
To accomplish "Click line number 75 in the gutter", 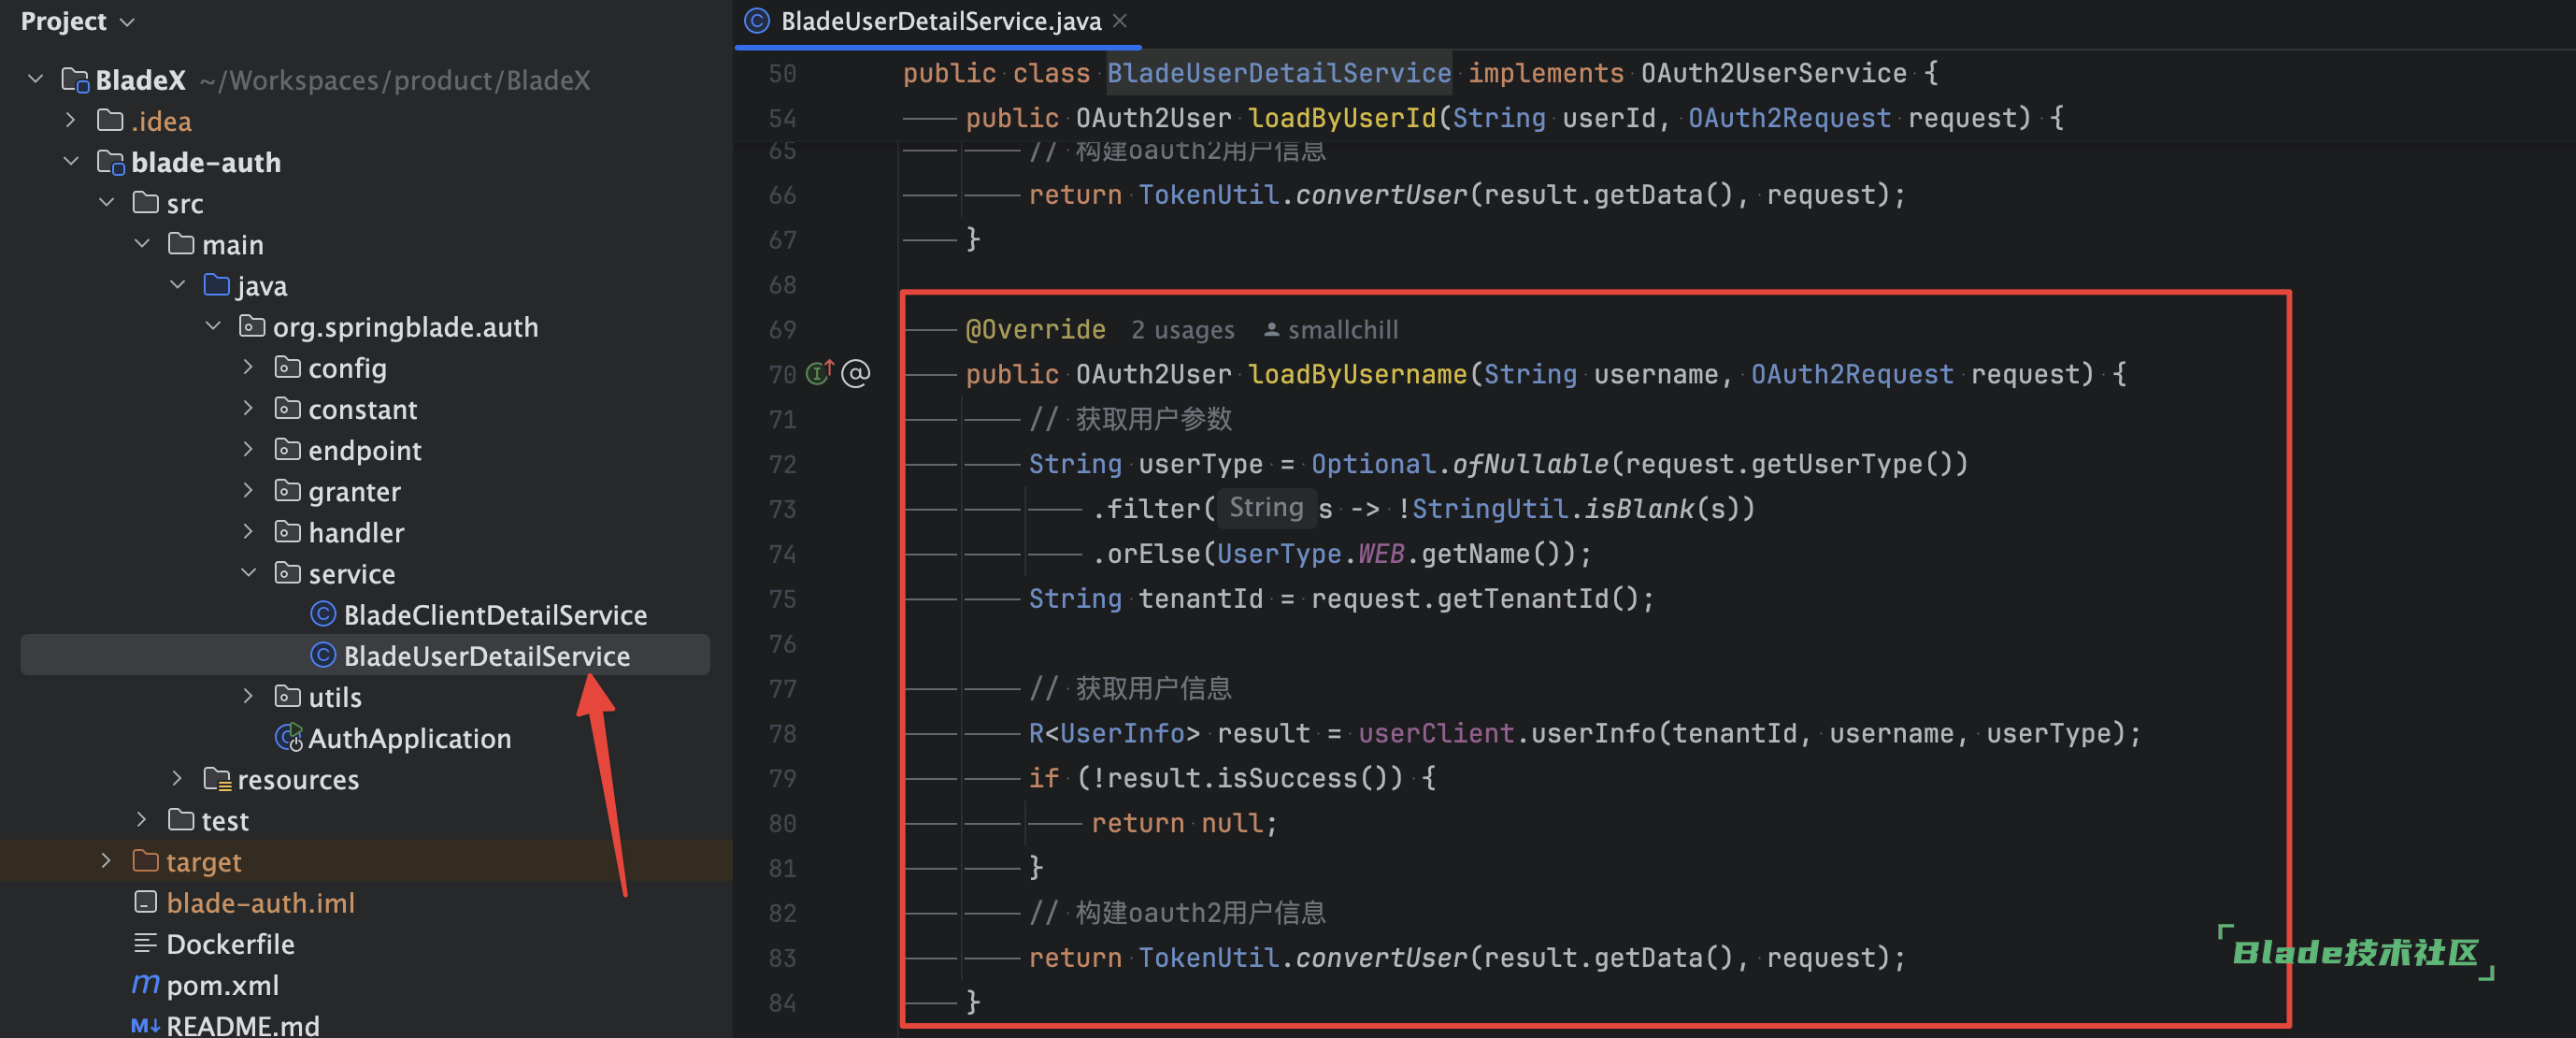I will point(782,599).
